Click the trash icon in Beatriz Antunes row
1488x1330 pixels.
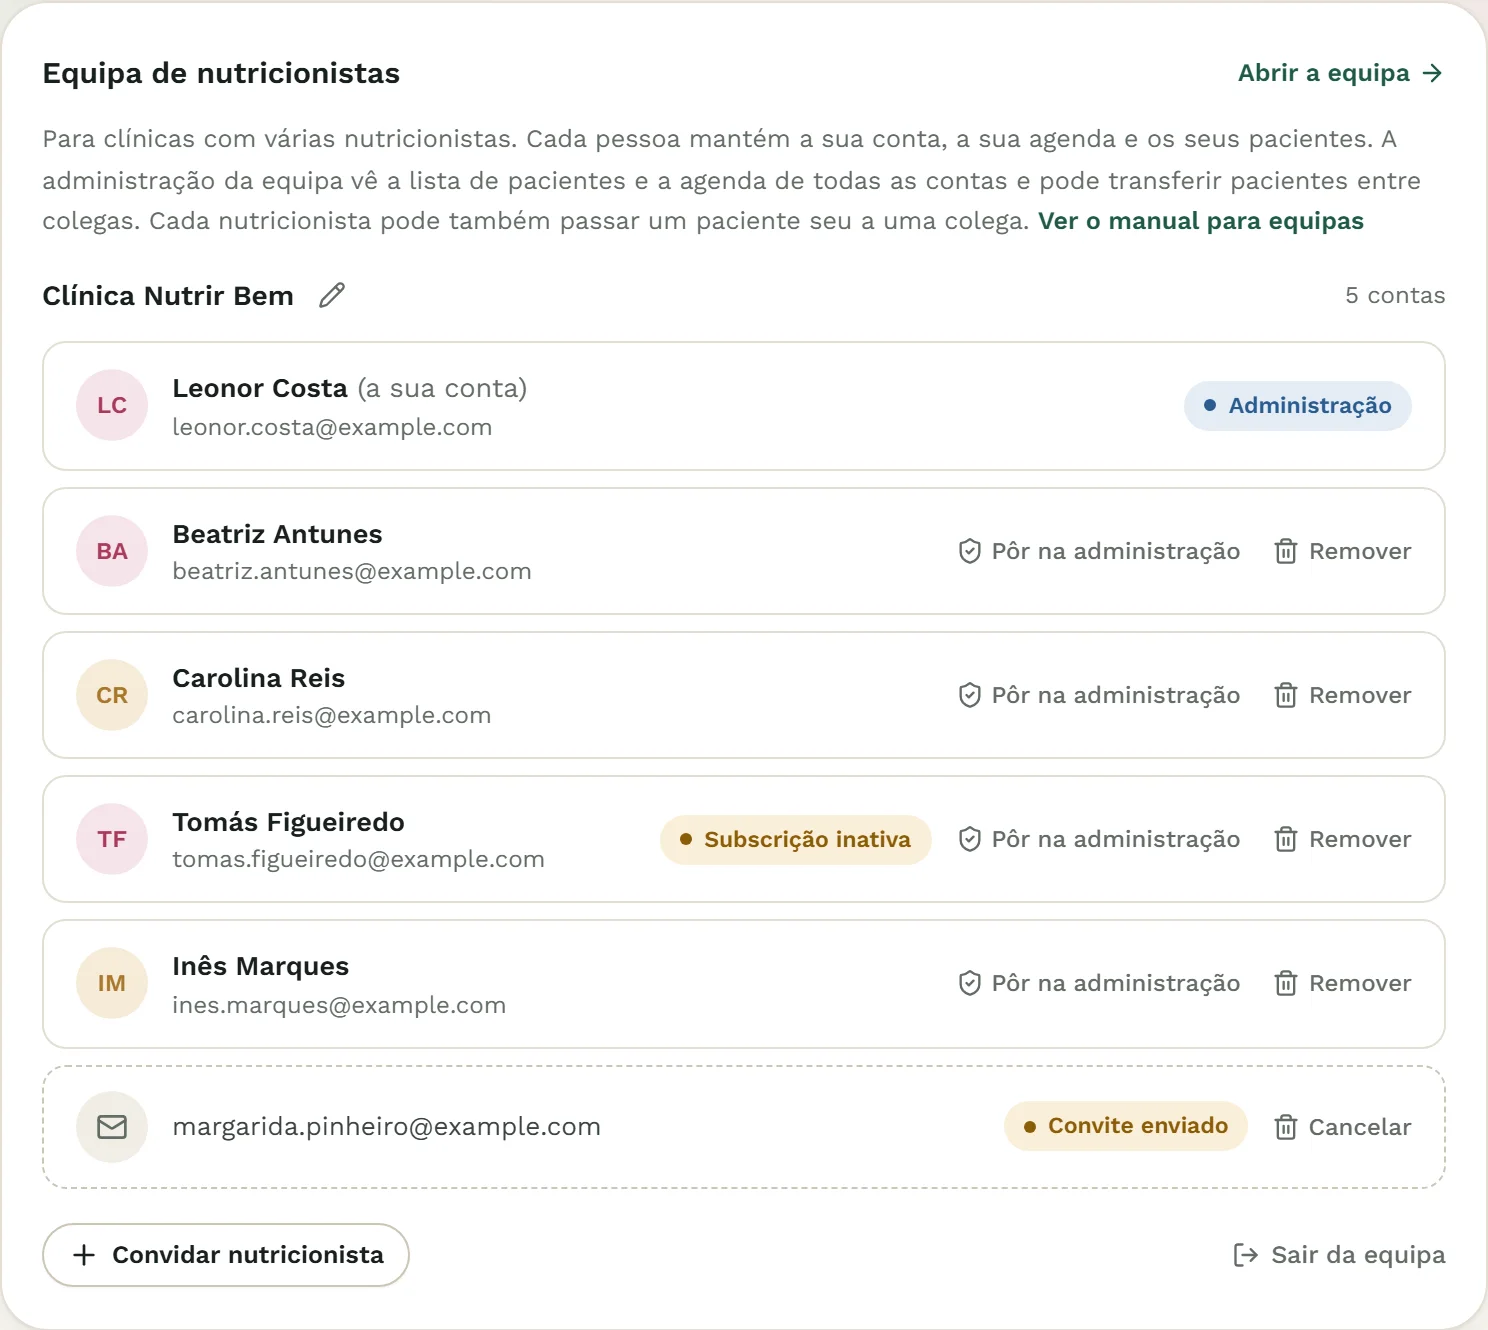click(x=1286, y=551)
